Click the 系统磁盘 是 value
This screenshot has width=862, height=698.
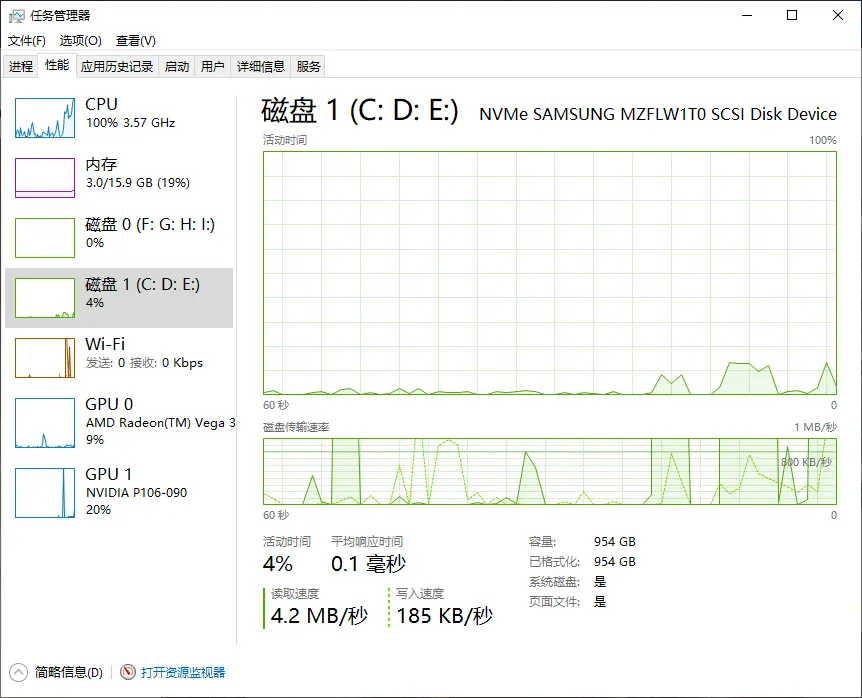tap(600, 581)
